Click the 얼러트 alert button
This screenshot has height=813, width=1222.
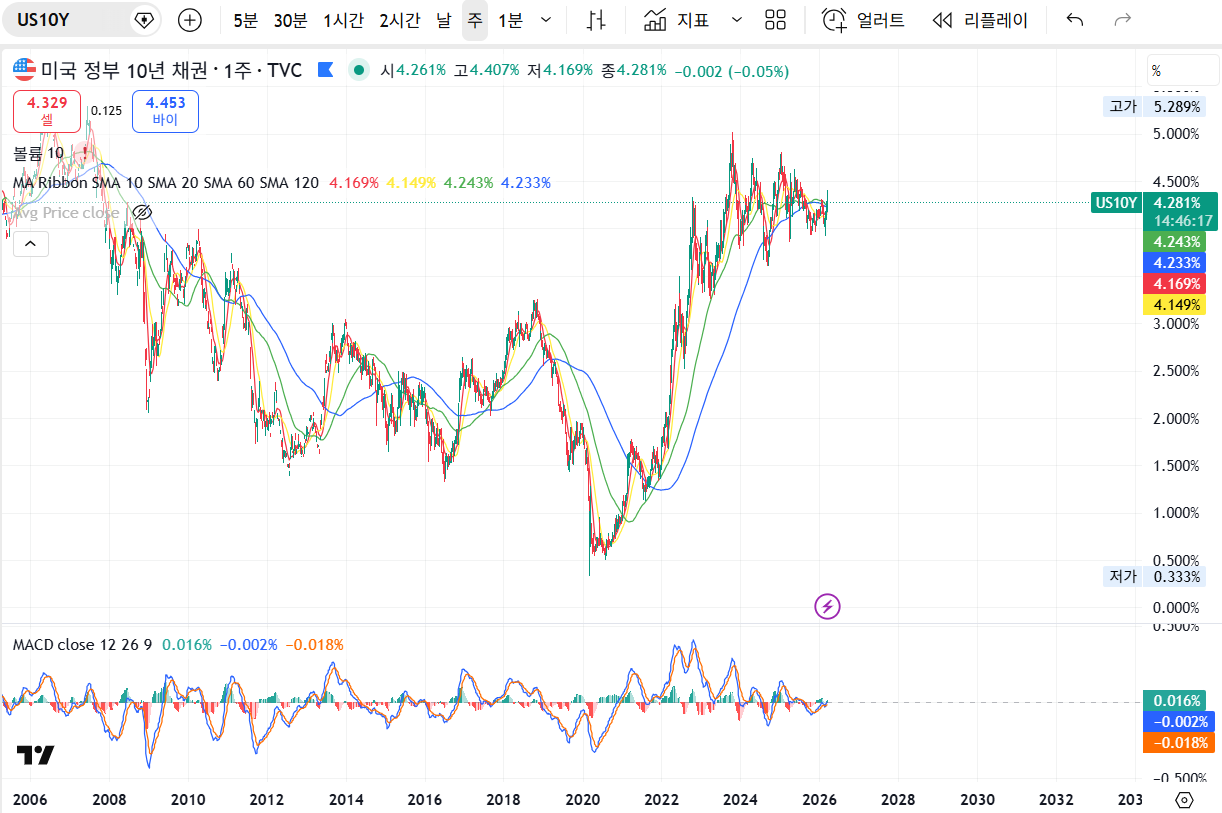[864, 20]
